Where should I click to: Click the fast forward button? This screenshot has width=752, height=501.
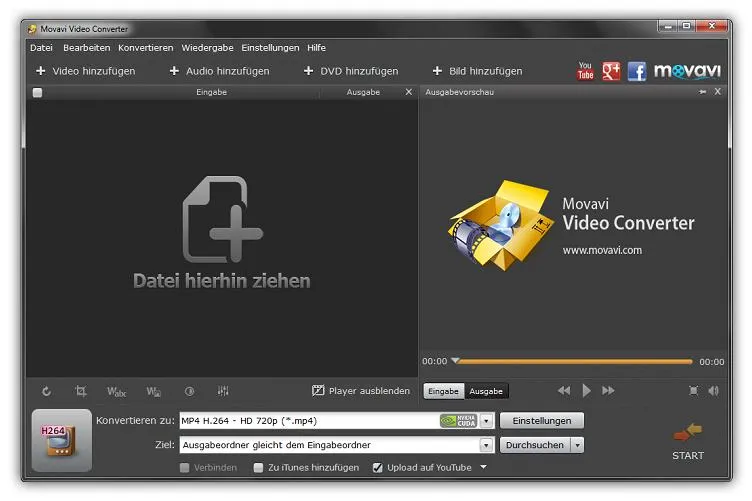click(x=608, y=391)
